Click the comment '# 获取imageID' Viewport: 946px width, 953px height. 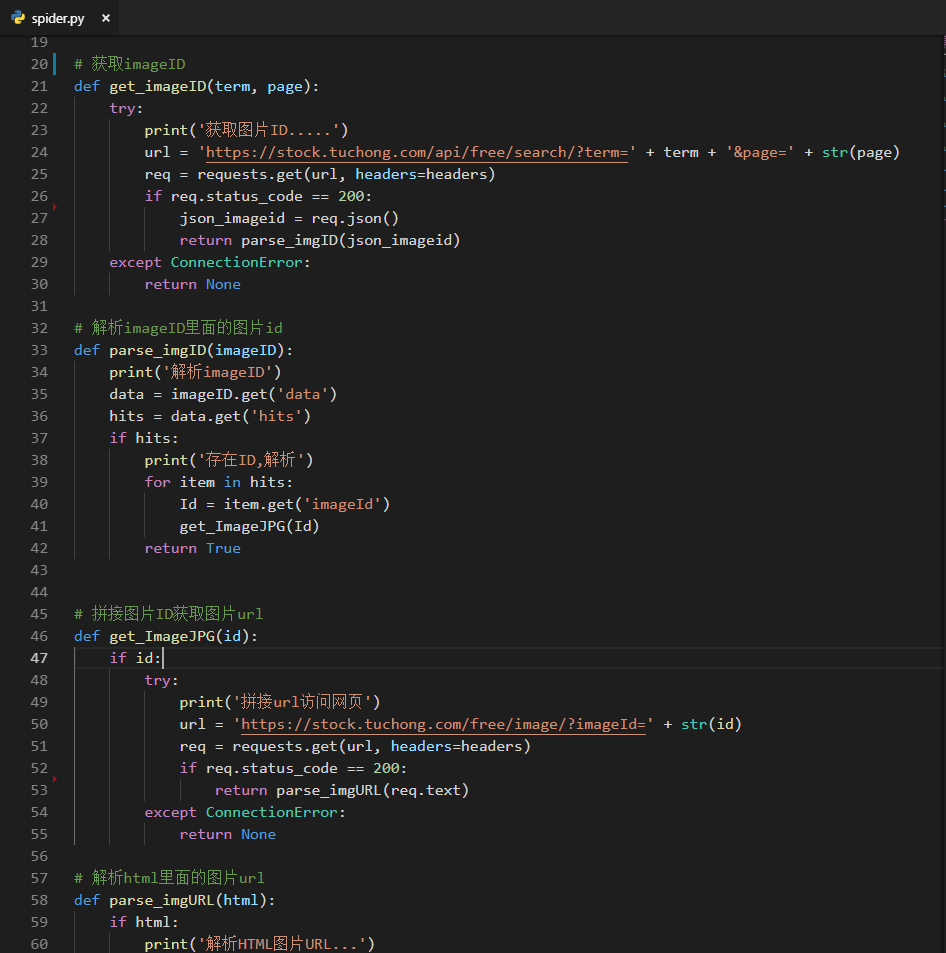point(129,64)
